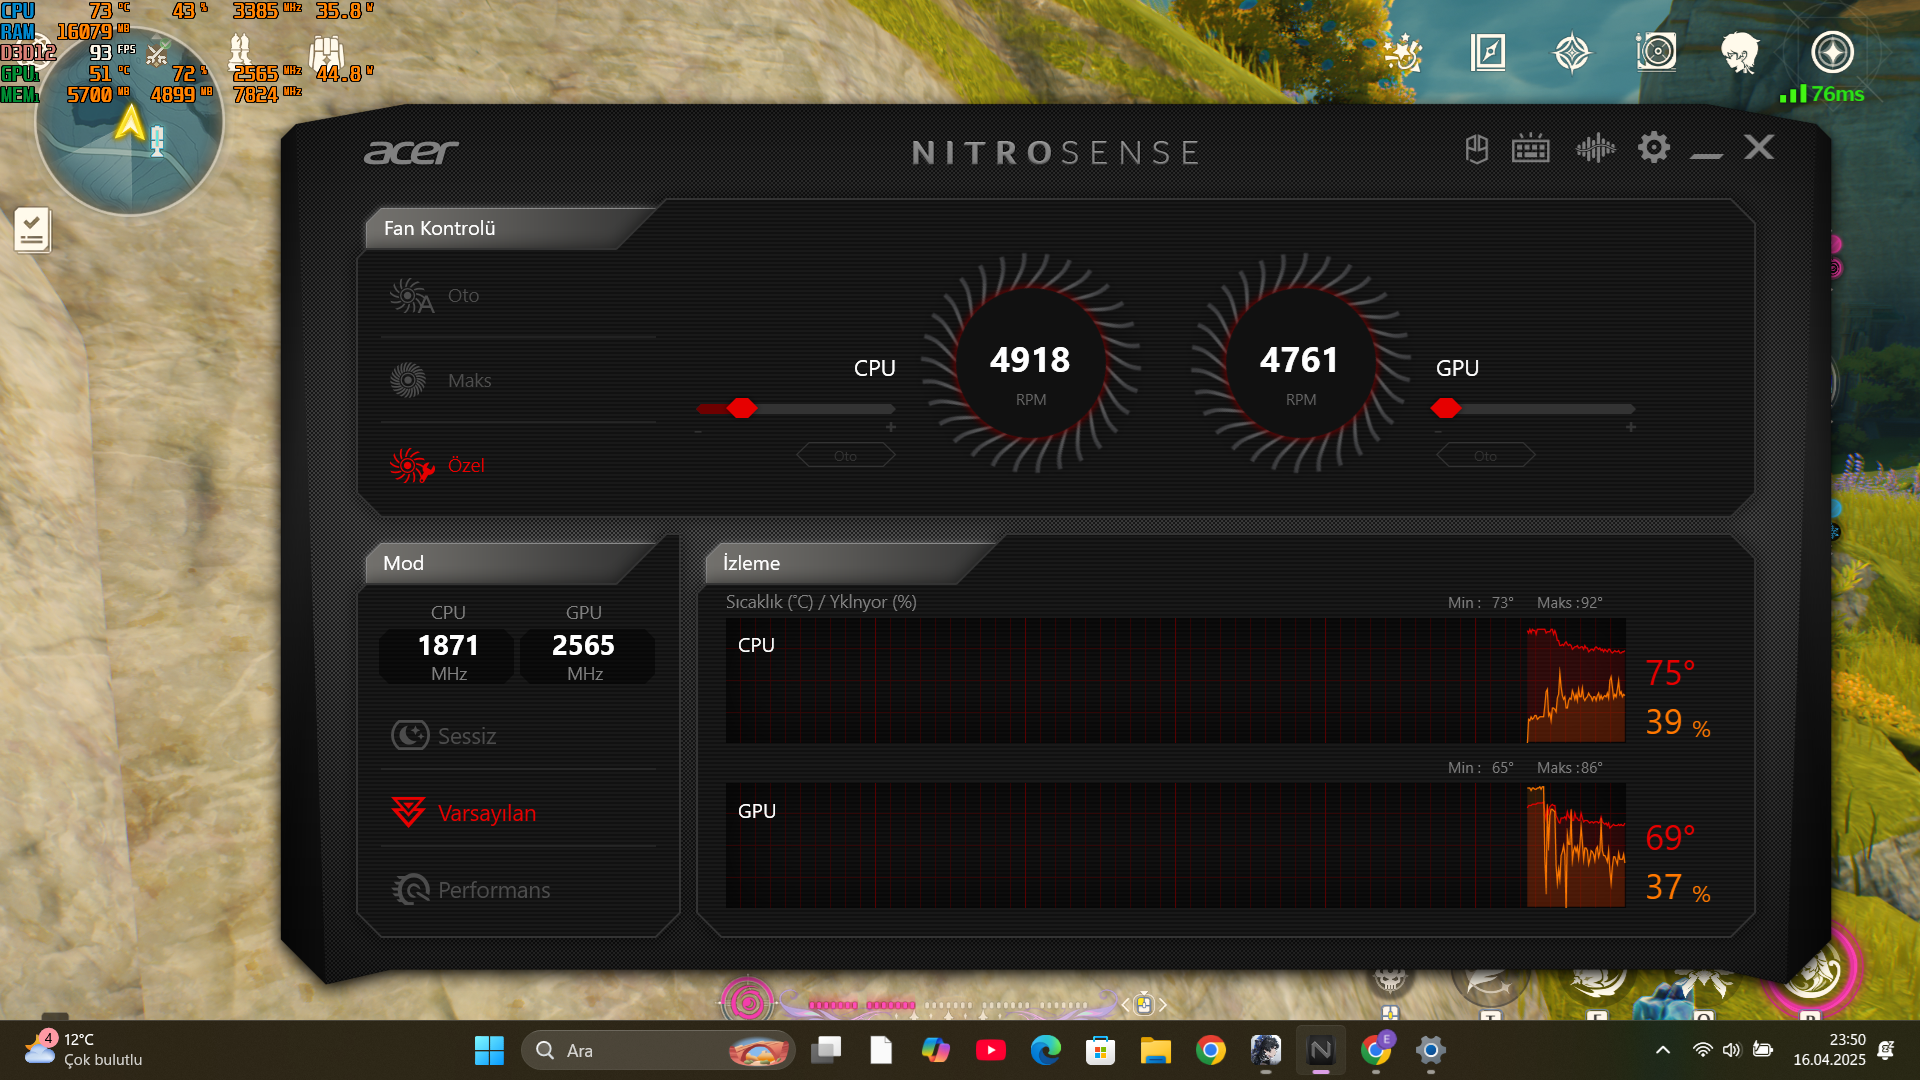Decrease GPU fan speed with minus sign
This screenshot has height=1080, width=1920.
tap(1438, 431)
